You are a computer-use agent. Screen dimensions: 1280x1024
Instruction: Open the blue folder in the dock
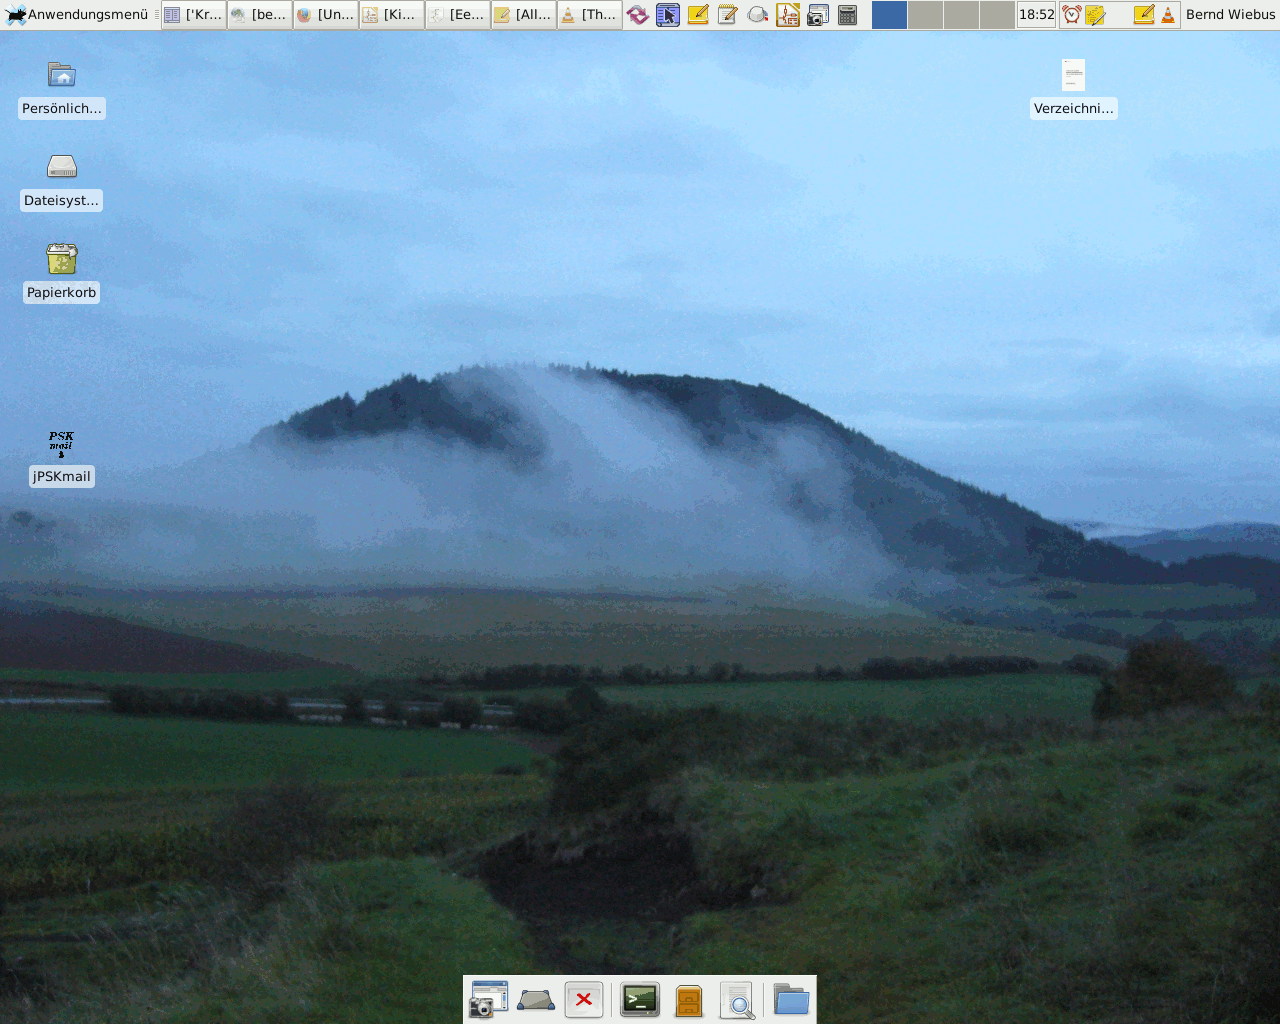(x=791, y=999)
